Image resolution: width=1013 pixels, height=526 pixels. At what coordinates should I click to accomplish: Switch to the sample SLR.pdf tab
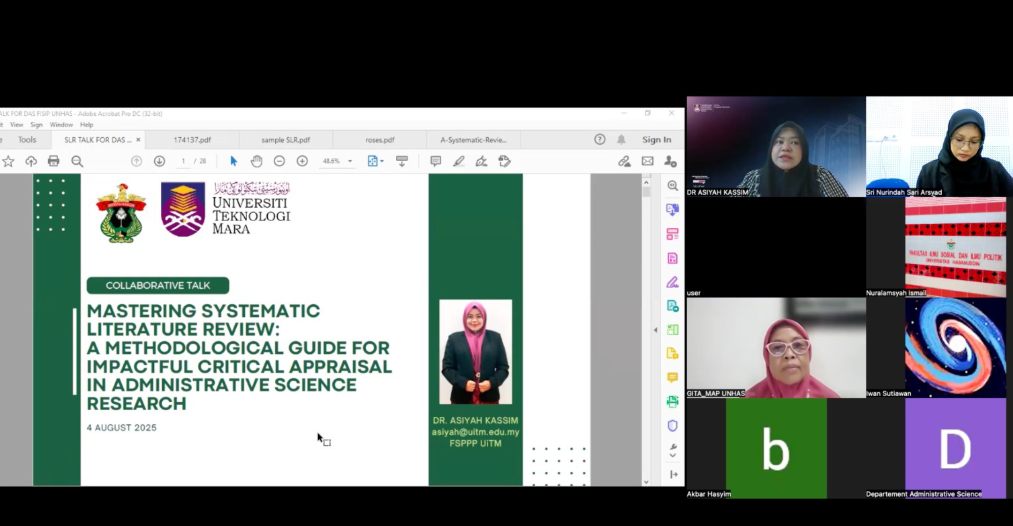[285, 140]
